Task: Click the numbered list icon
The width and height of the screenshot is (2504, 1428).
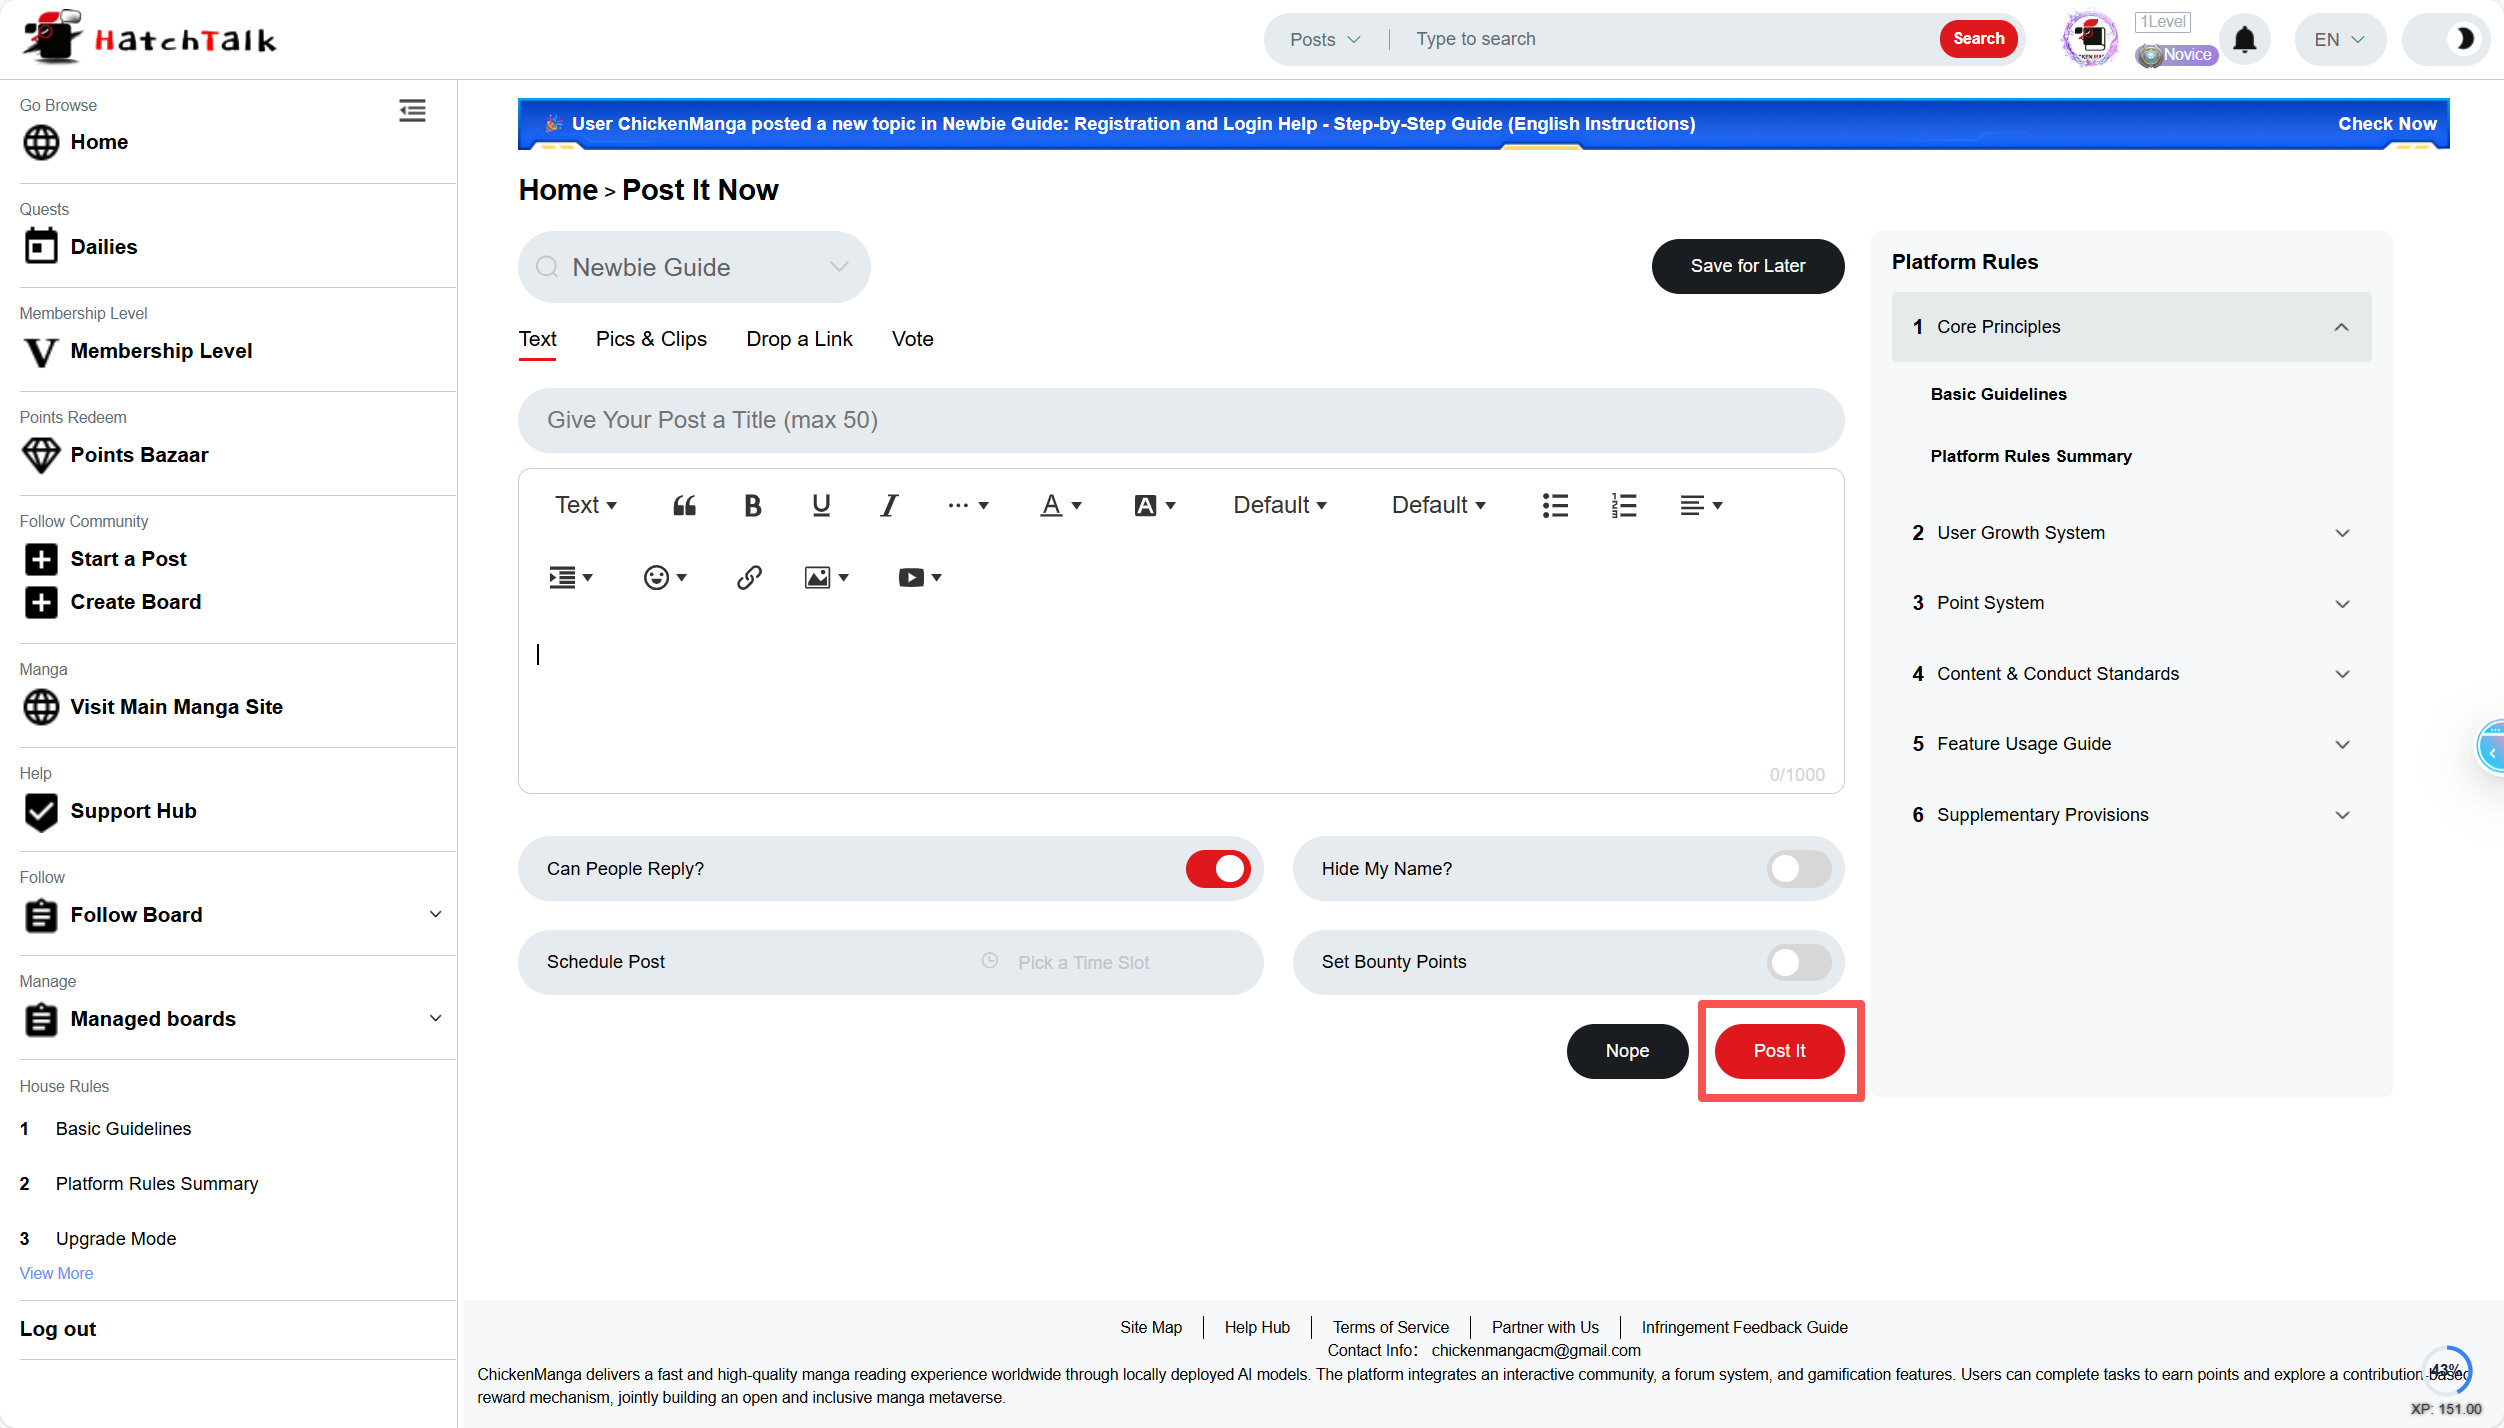Action: (1624, 505)
